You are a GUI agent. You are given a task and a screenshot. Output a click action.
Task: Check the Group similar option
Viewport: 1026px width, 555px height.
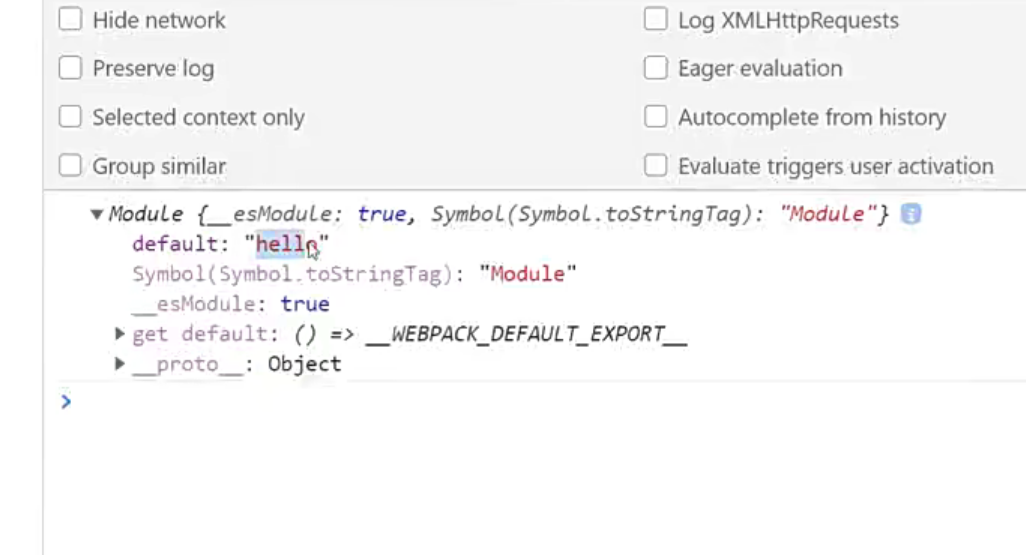point(70,166)
